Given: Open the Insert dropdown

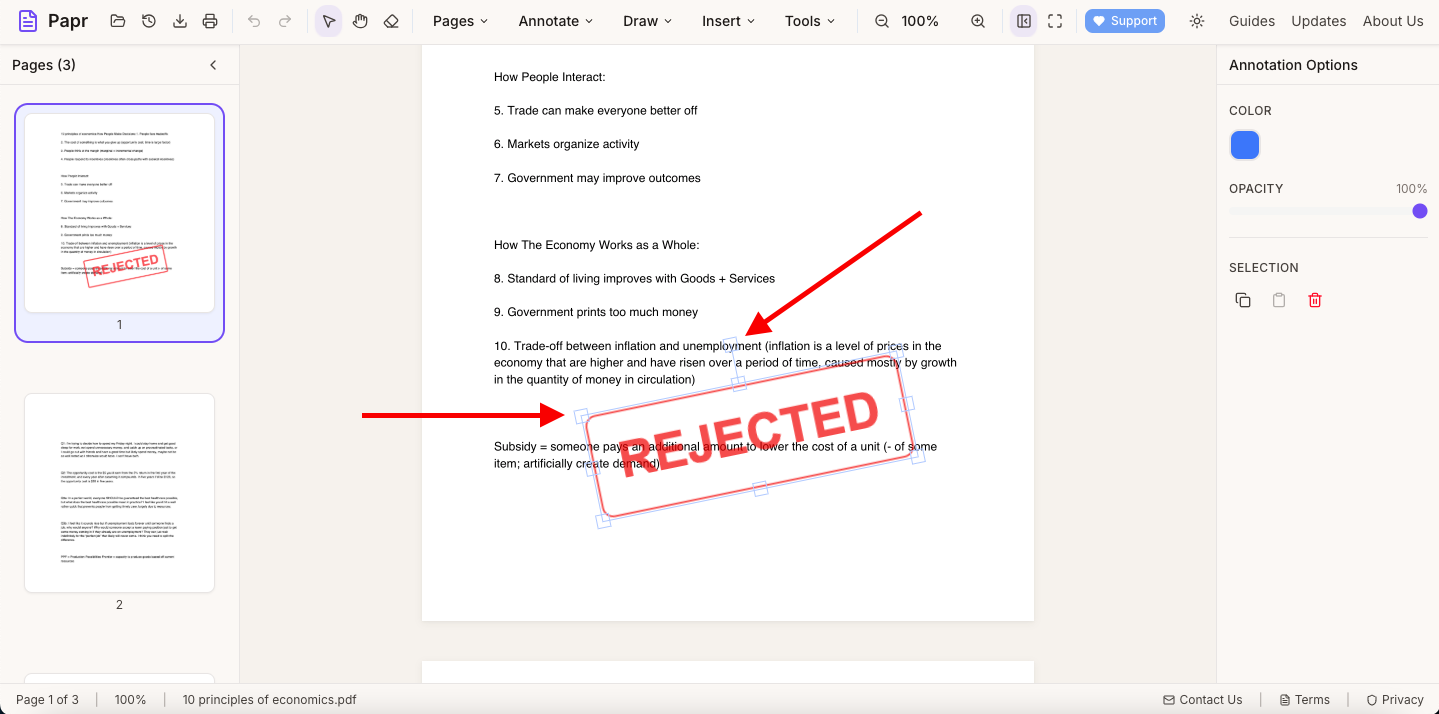Looking at the screenshot, I should (x=727, y=20).
